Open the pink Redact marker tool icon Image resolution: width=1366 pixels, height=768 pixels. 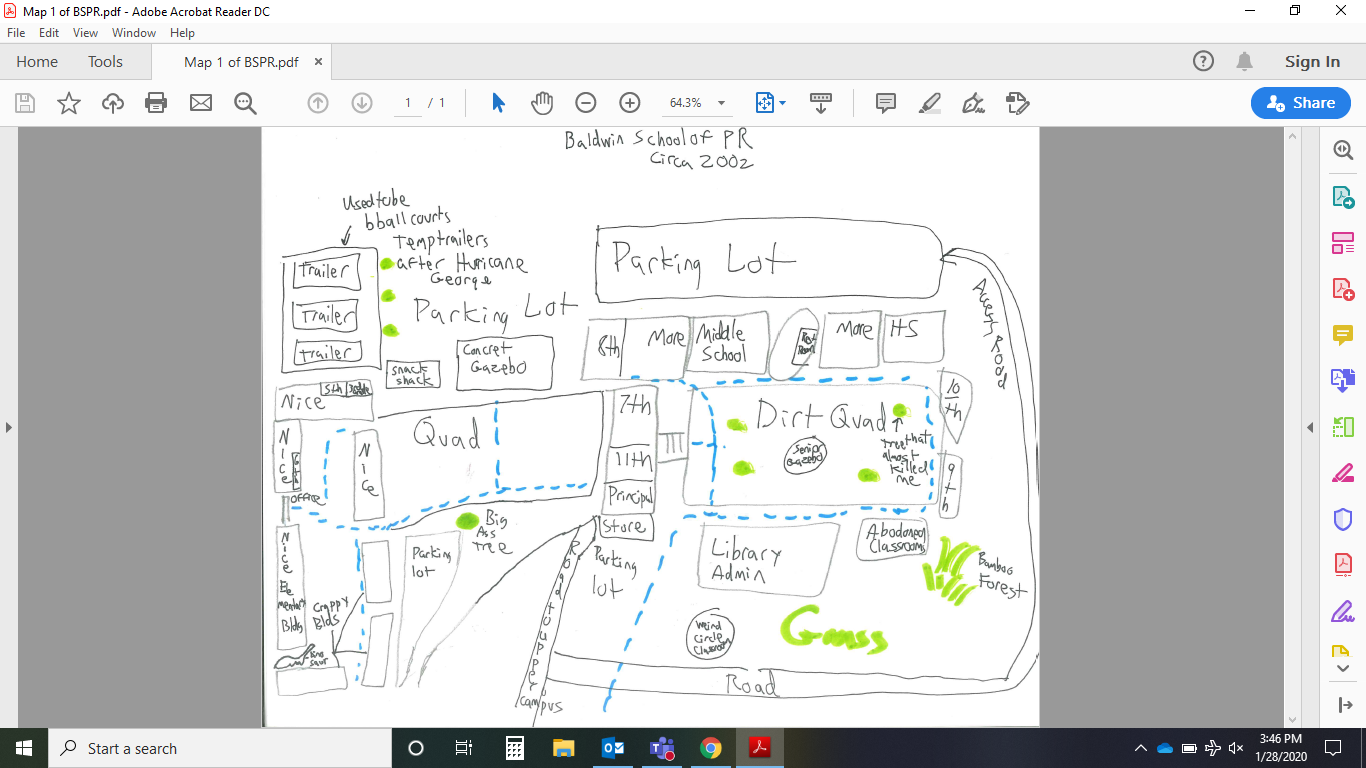1342,473
